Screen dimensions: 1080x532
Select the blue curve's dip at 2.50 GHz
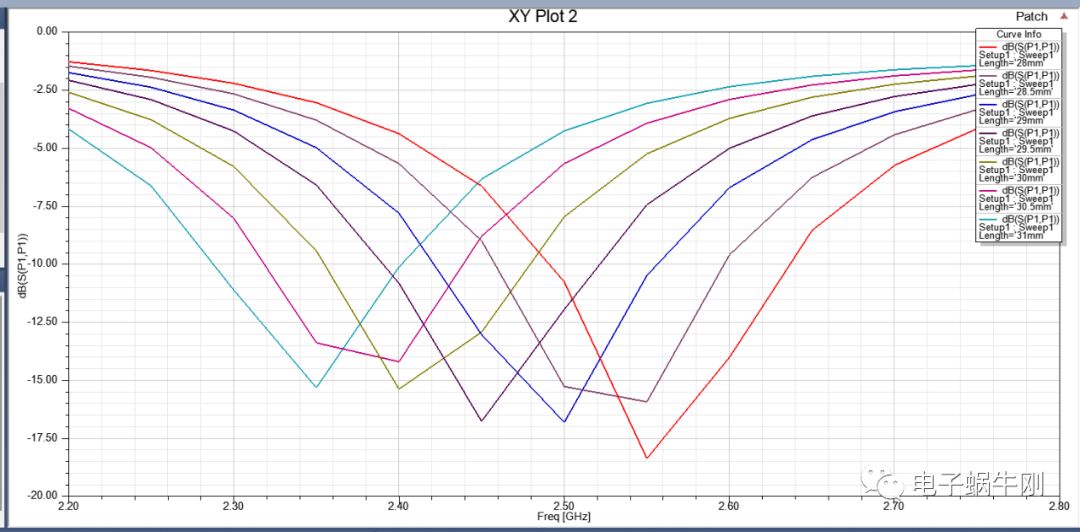pyautogui.click(x=565, y=421)
